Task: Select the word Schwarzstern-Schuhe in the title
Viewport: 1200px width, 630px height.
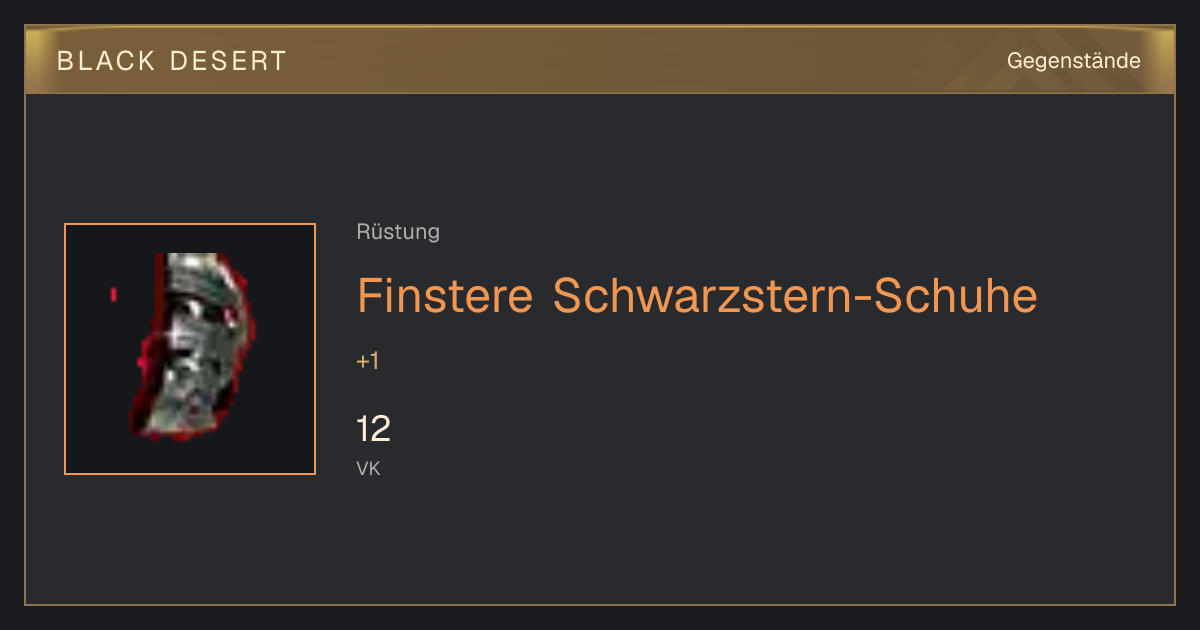Action: pos(795,295)
